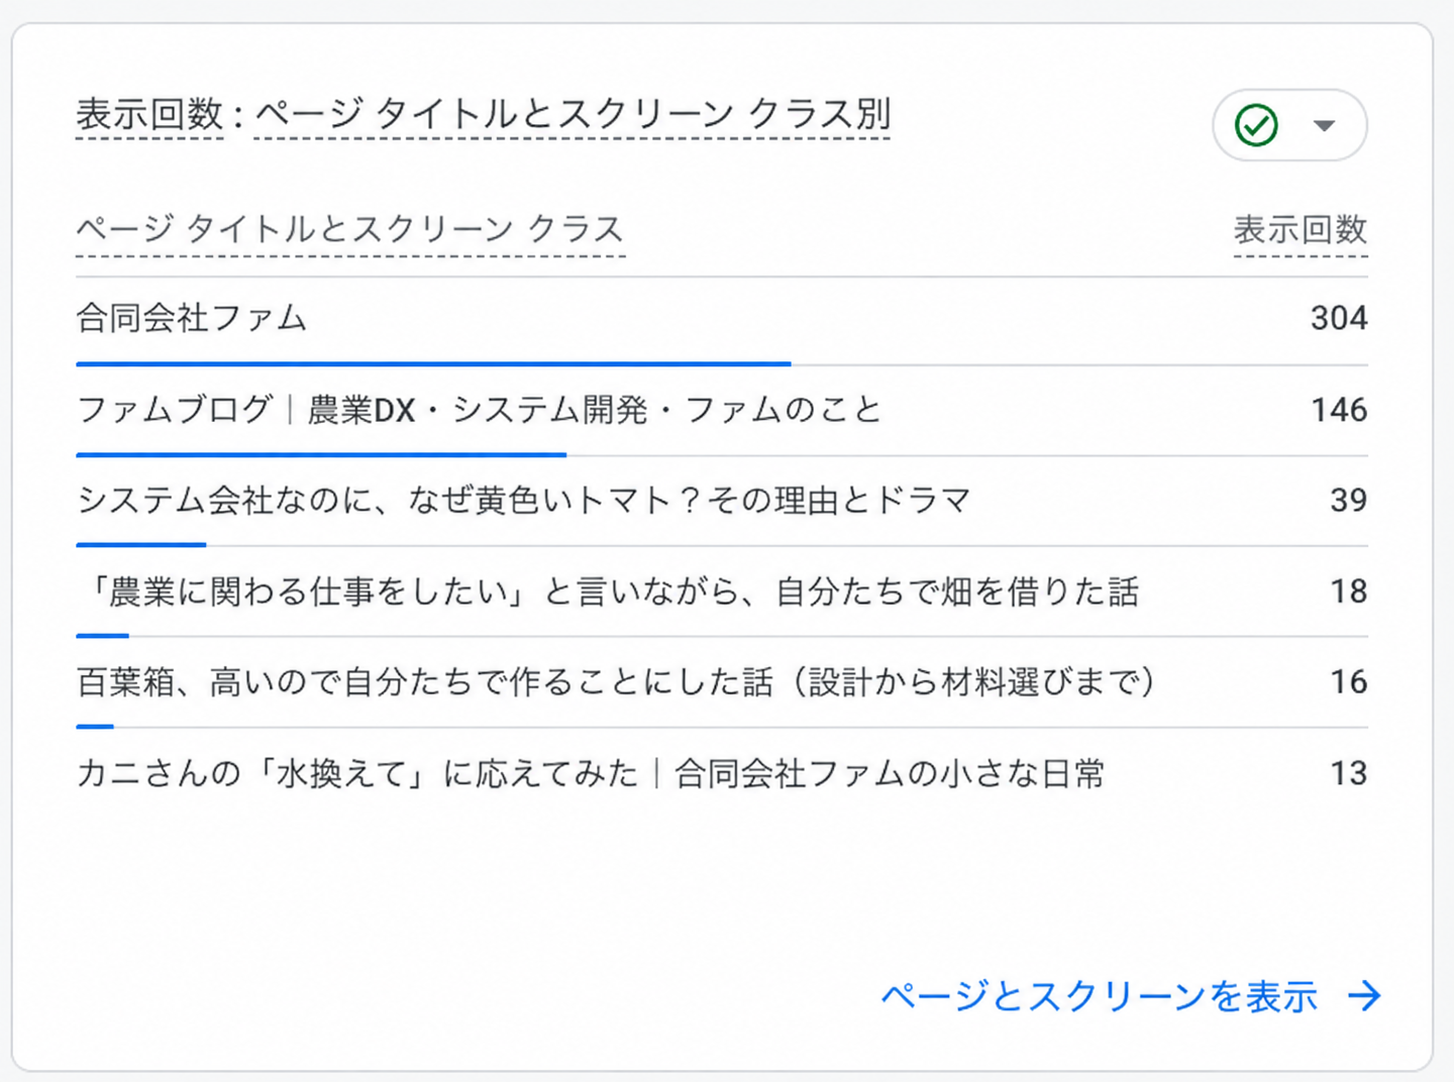Open the dropdown arrow beside checkmark
This screenshot has width=1454, height=1082.
(x=1324, y=126)
